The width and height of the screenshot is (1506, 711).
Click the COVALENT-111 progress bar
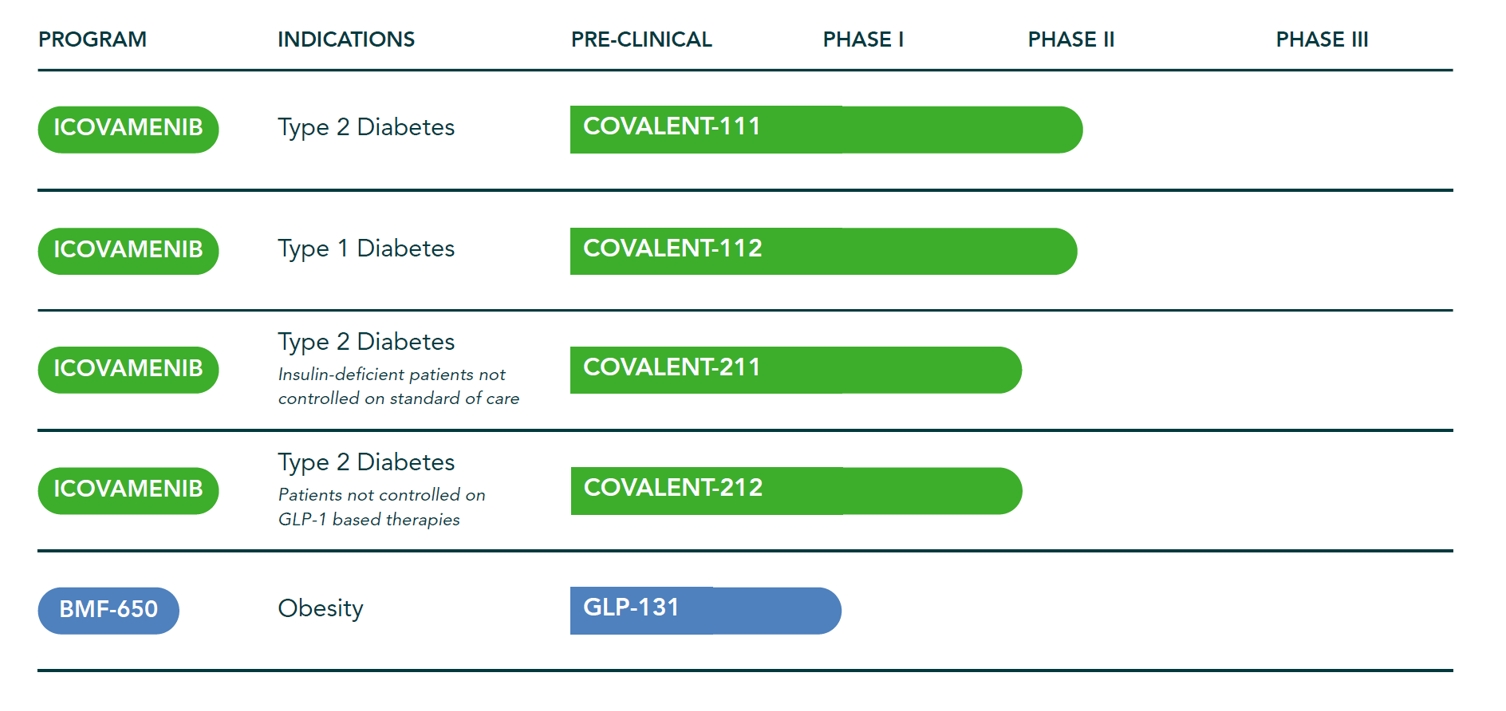point(825,129)
